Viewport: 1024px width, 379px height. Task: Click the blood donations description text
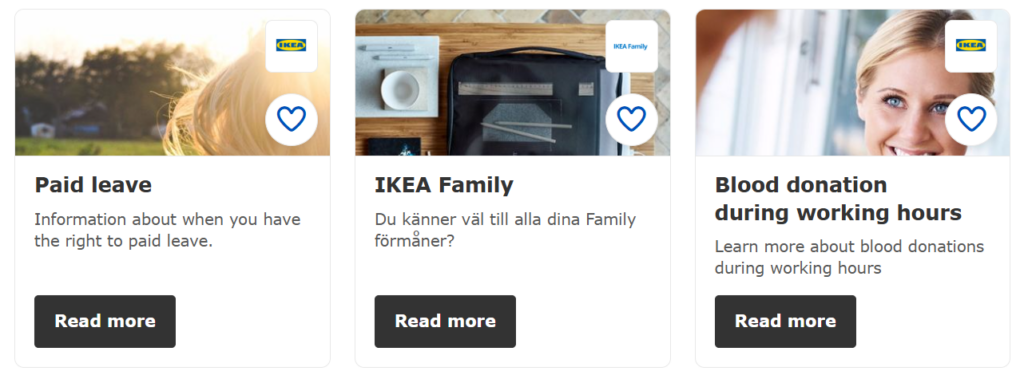point(850,257)
